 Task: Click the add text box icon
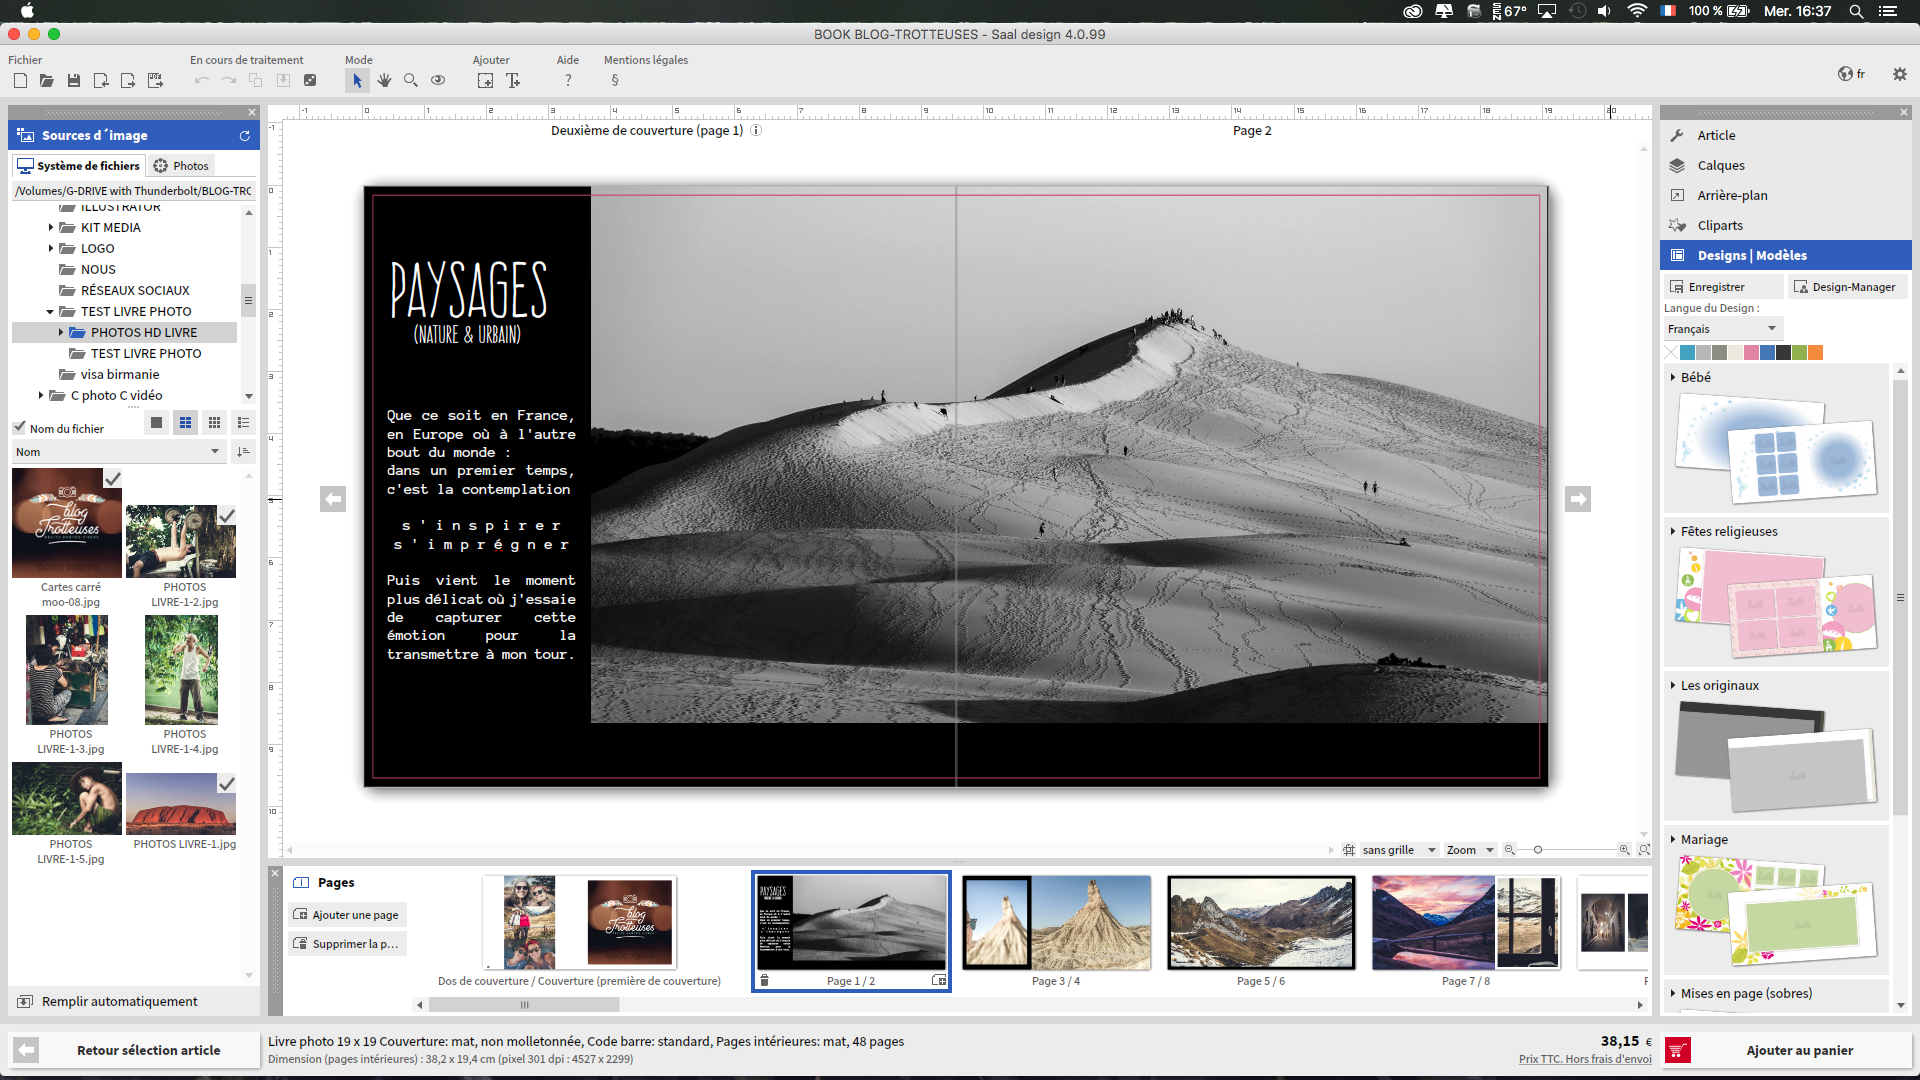(x=513, y=81)
